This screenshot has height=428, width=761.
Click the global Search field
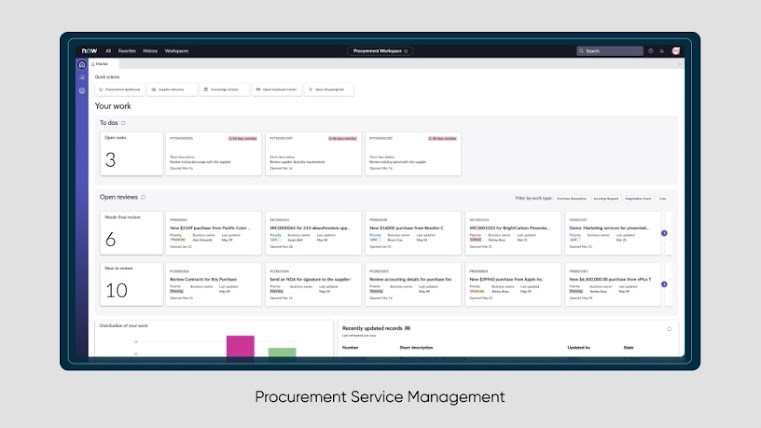(609, 50)
